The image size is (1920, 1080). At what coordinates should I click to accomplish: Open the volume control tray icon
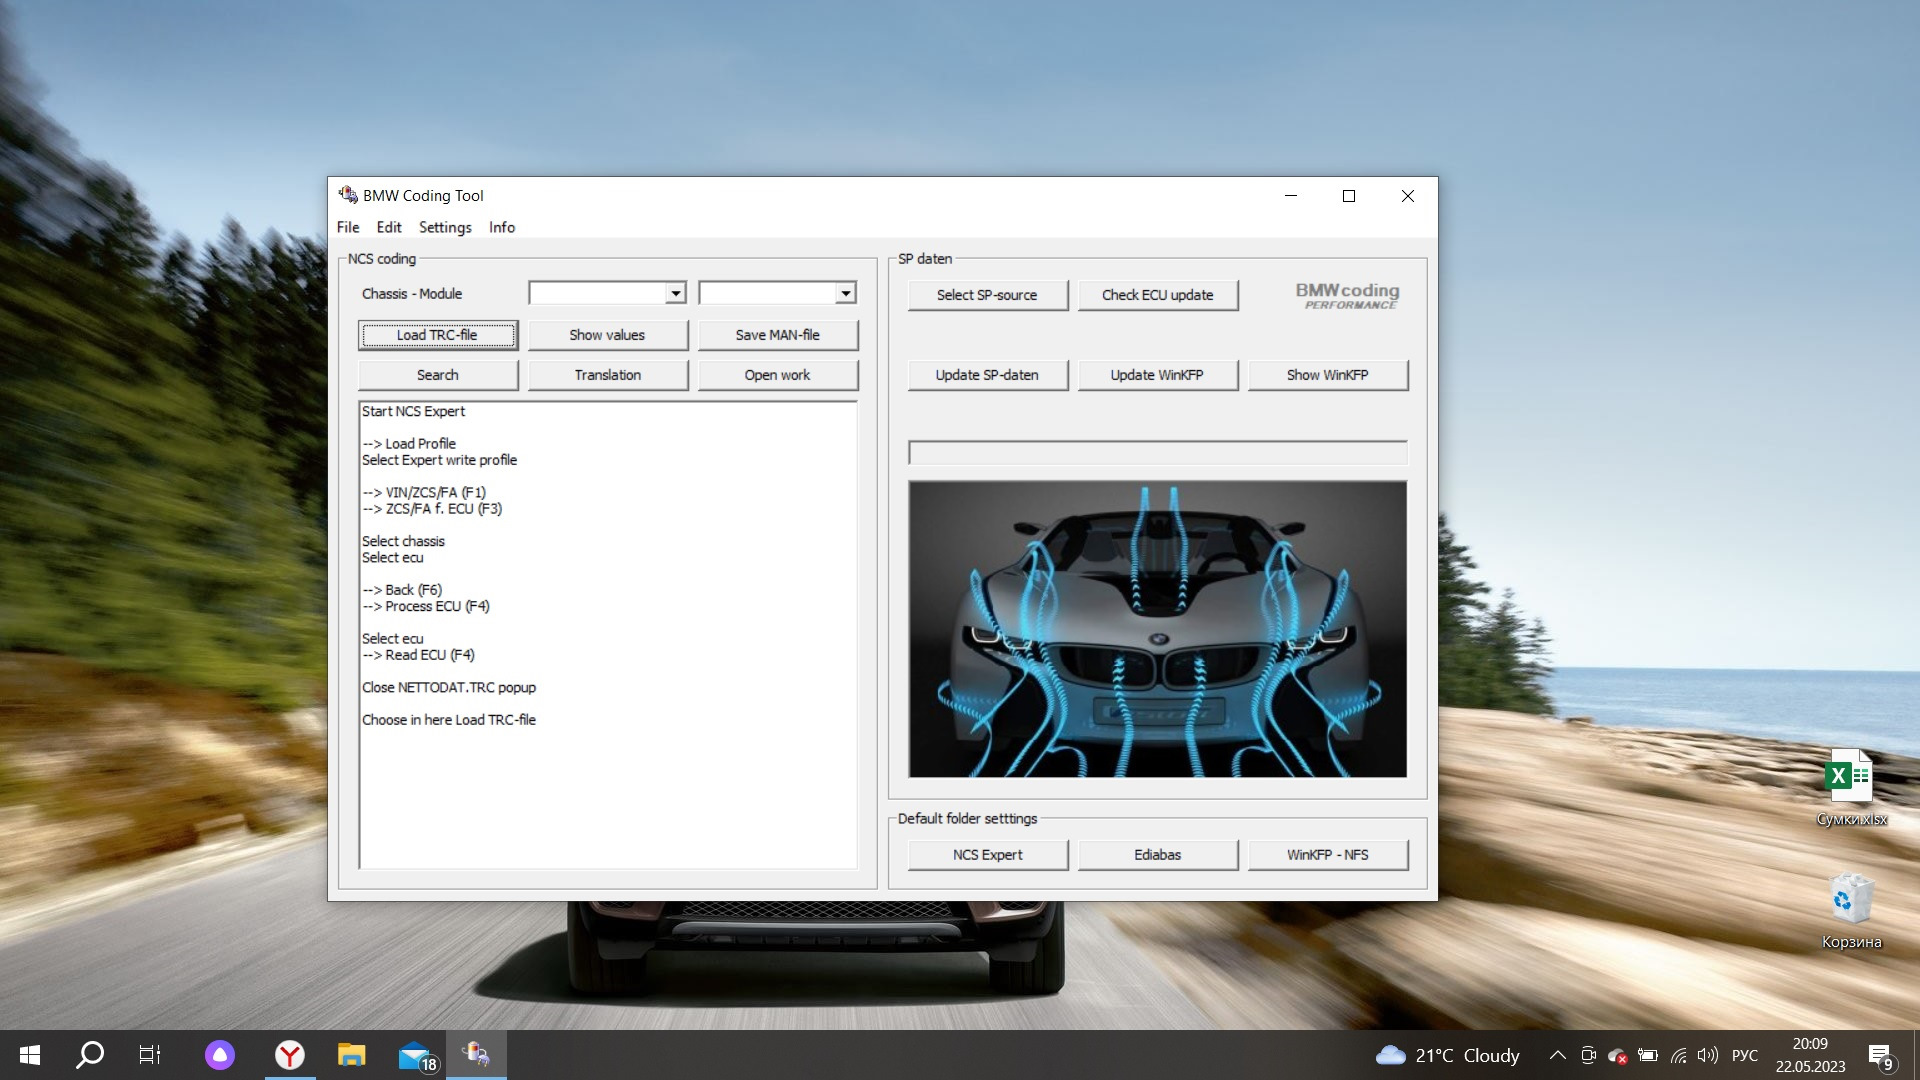pos(1708,1055)
